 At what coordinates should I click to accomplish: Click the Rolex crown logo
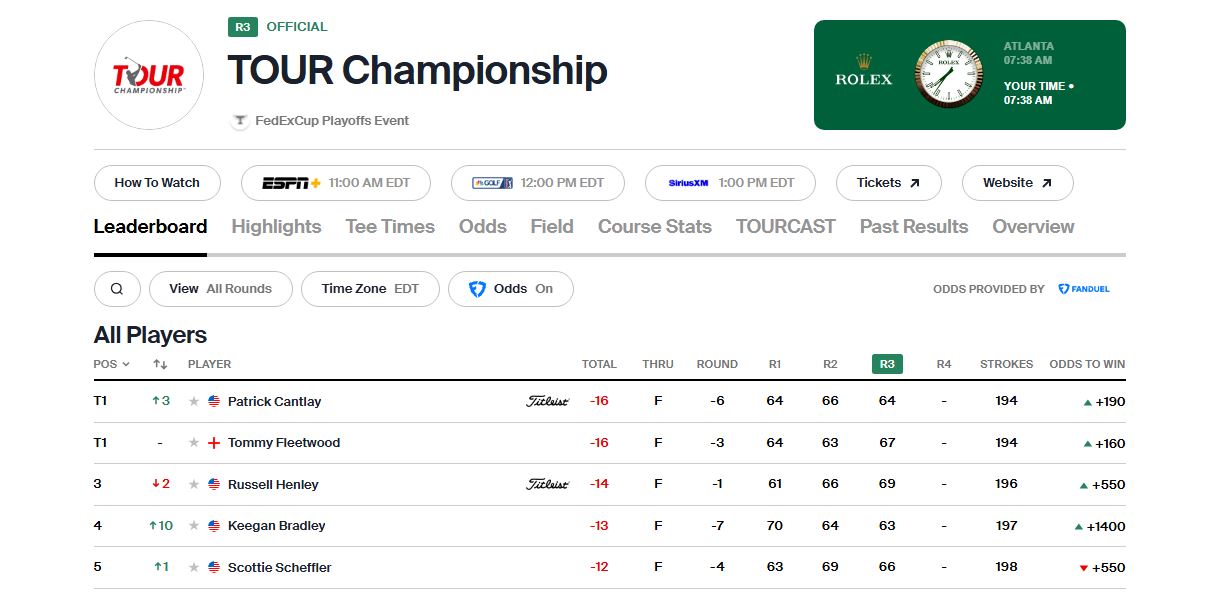863,61
